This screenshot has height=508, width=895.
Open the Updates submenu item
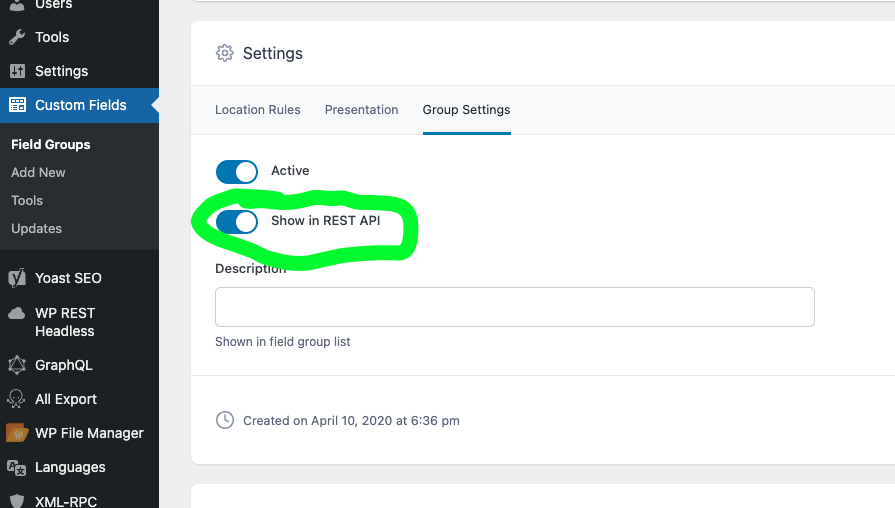(x=37, y=228)
